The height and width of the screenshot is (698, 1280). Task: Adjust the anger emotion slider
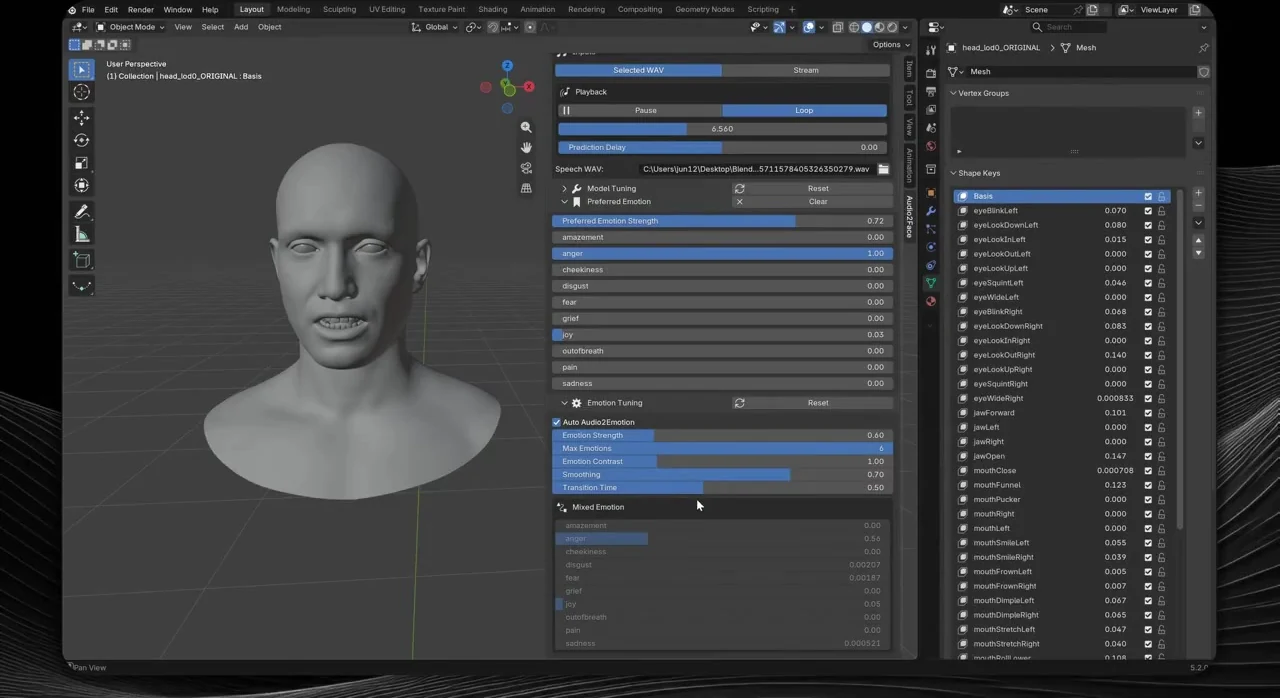click(721, 253)
